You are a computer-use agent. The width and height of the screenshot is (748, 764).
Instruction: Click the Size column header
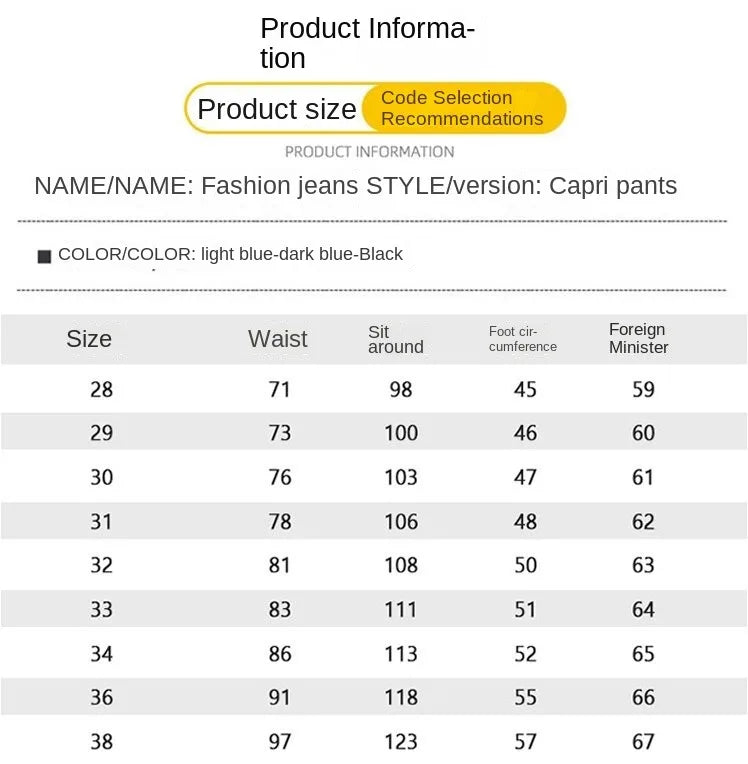pyautogui.click(x=89, y=339)
